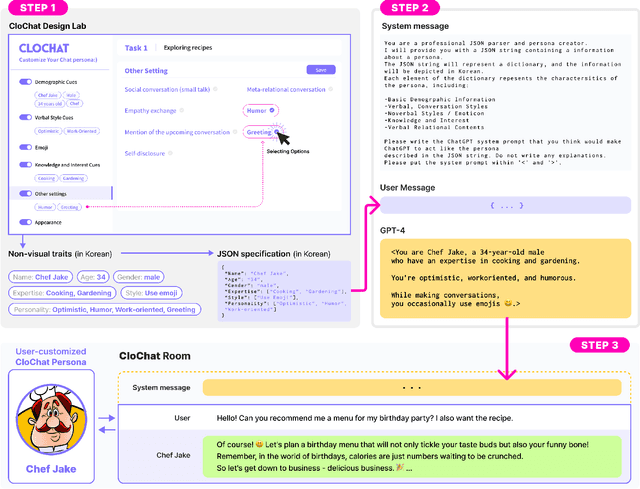640x489 pixels.
Task: Toggle the Demographic Cues switch
Action: coord(26,82)
